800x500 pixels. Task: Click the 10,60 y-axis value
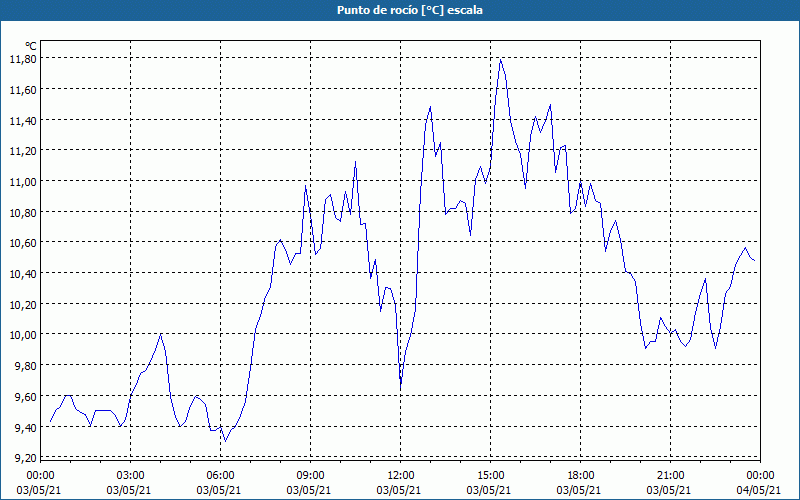23,243
